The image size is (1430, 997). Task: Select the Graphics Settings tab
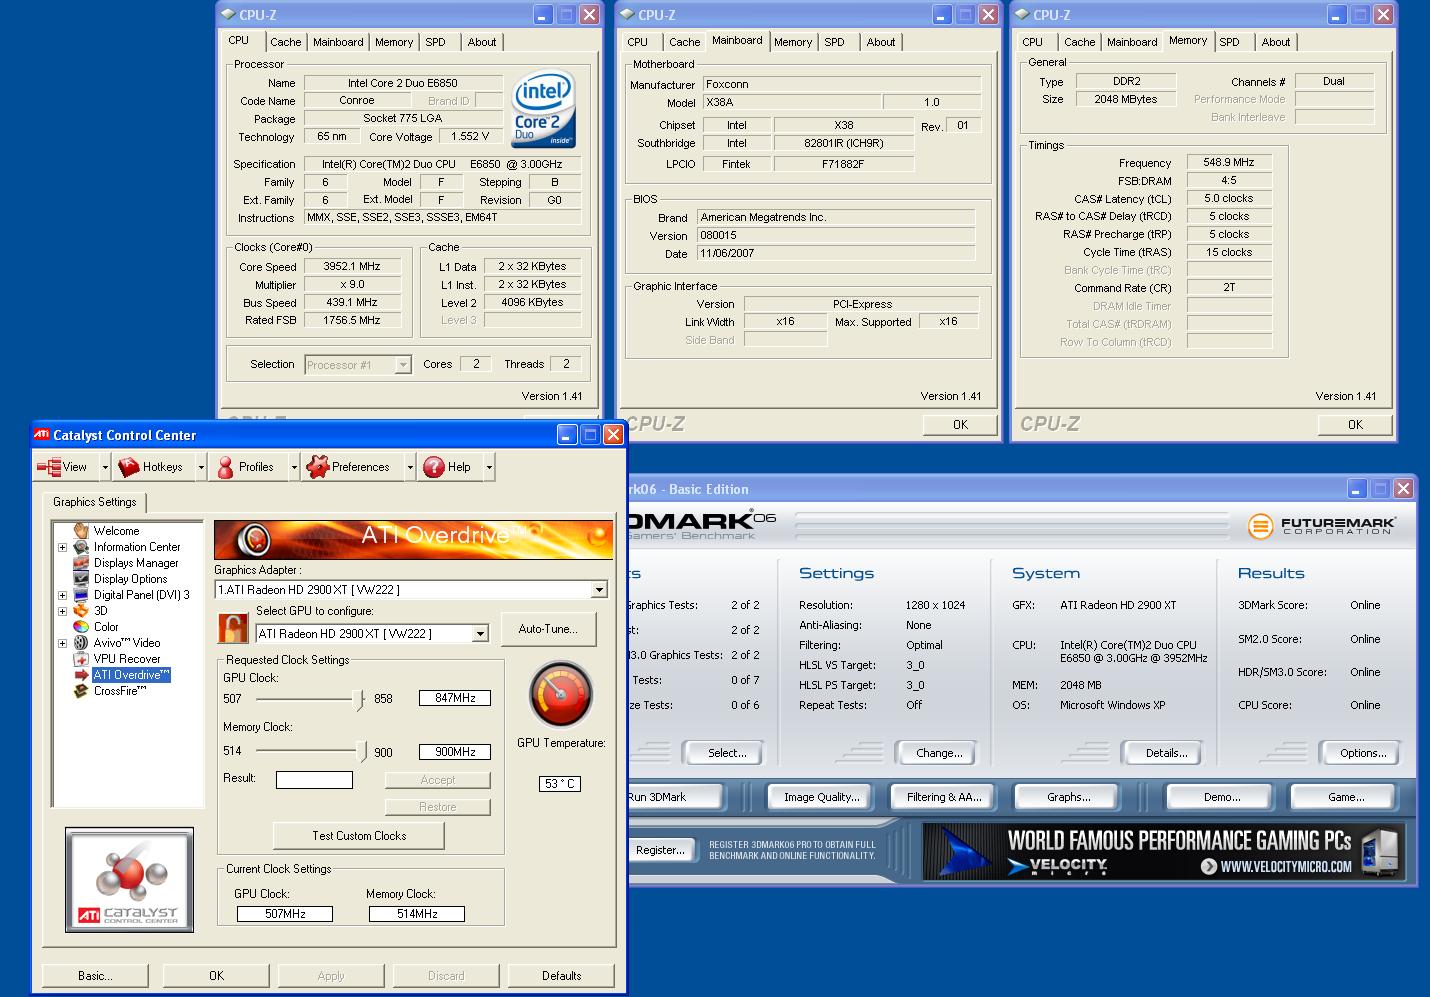coord(95,502)
